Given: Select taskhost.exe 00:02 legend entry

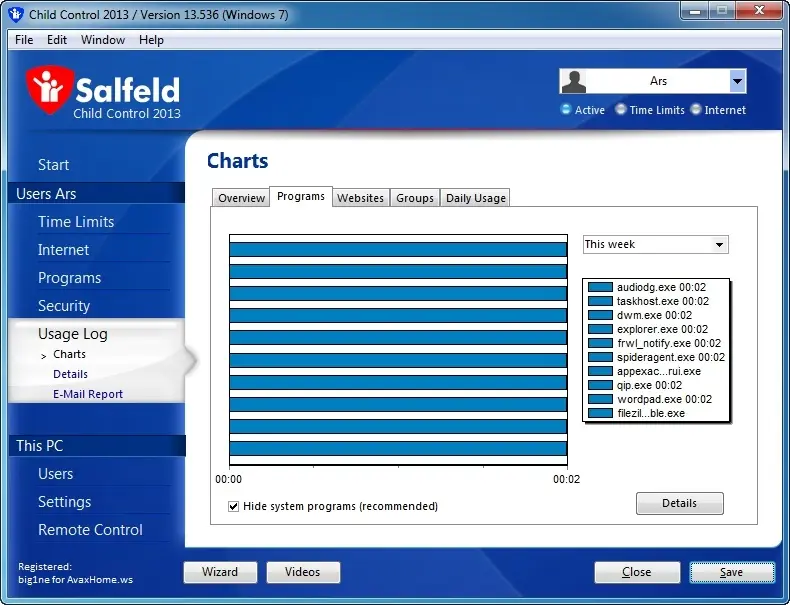Looking at the screenshot, I should 663,301.
